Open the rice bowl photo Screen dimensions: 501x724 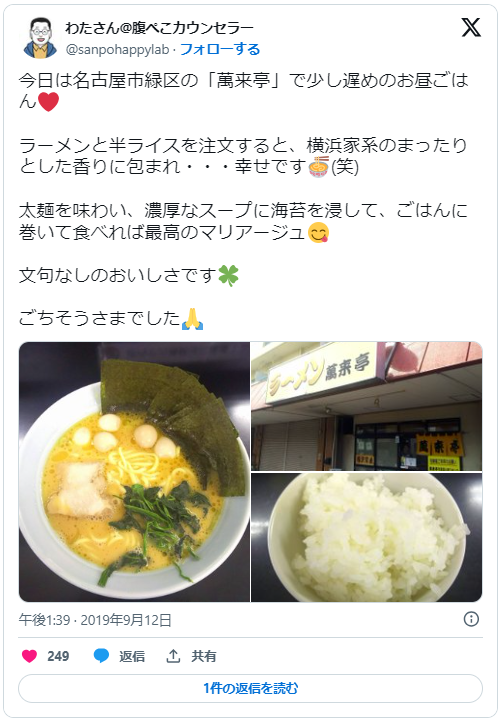367,537
